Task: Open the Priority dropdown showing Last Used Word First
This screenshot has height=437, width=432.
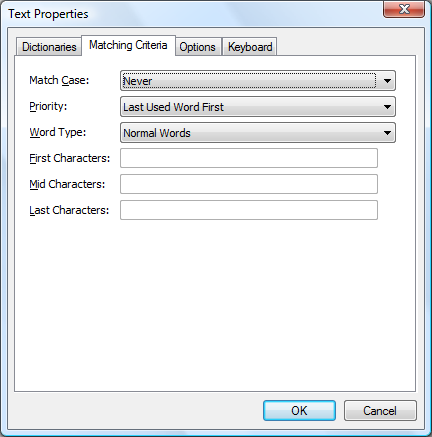Action: (x=258, y=107)
